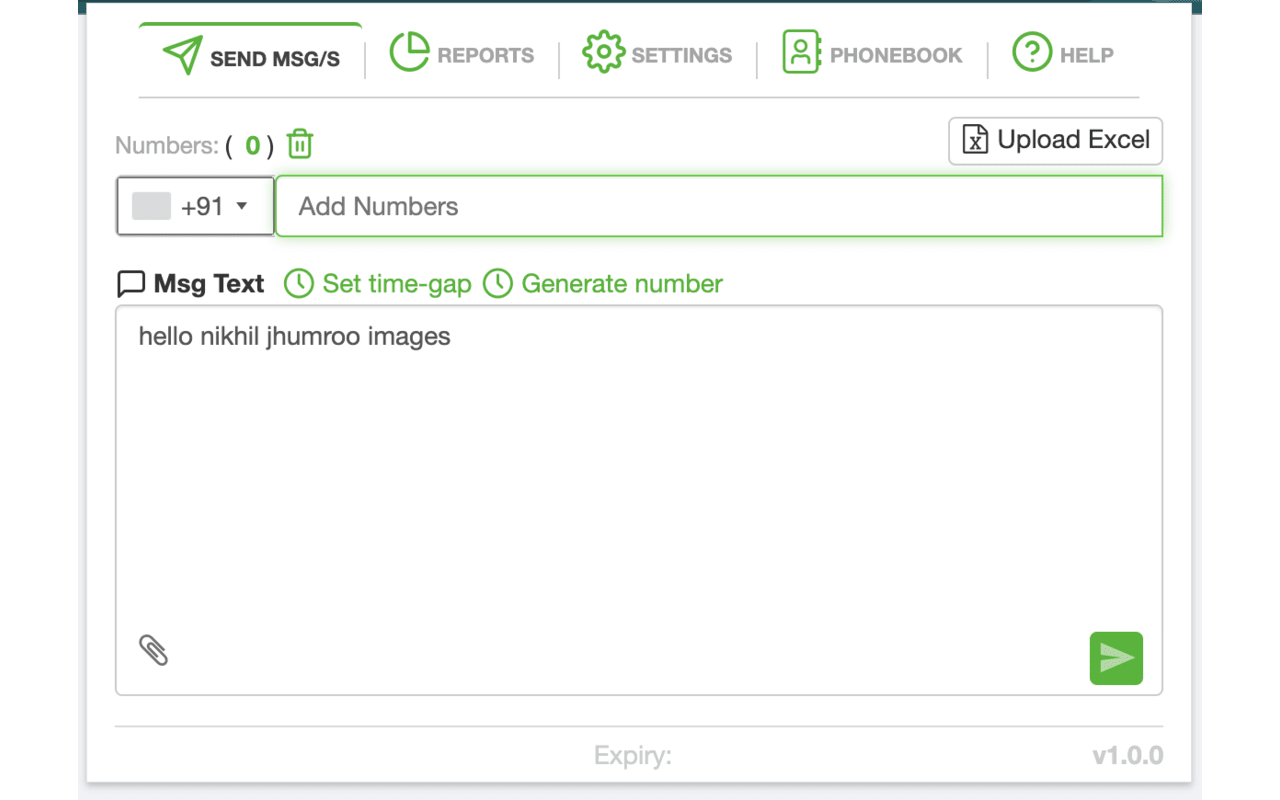Click the clock icon beside Generate number

pyautogui.click(x=498, y=284)
